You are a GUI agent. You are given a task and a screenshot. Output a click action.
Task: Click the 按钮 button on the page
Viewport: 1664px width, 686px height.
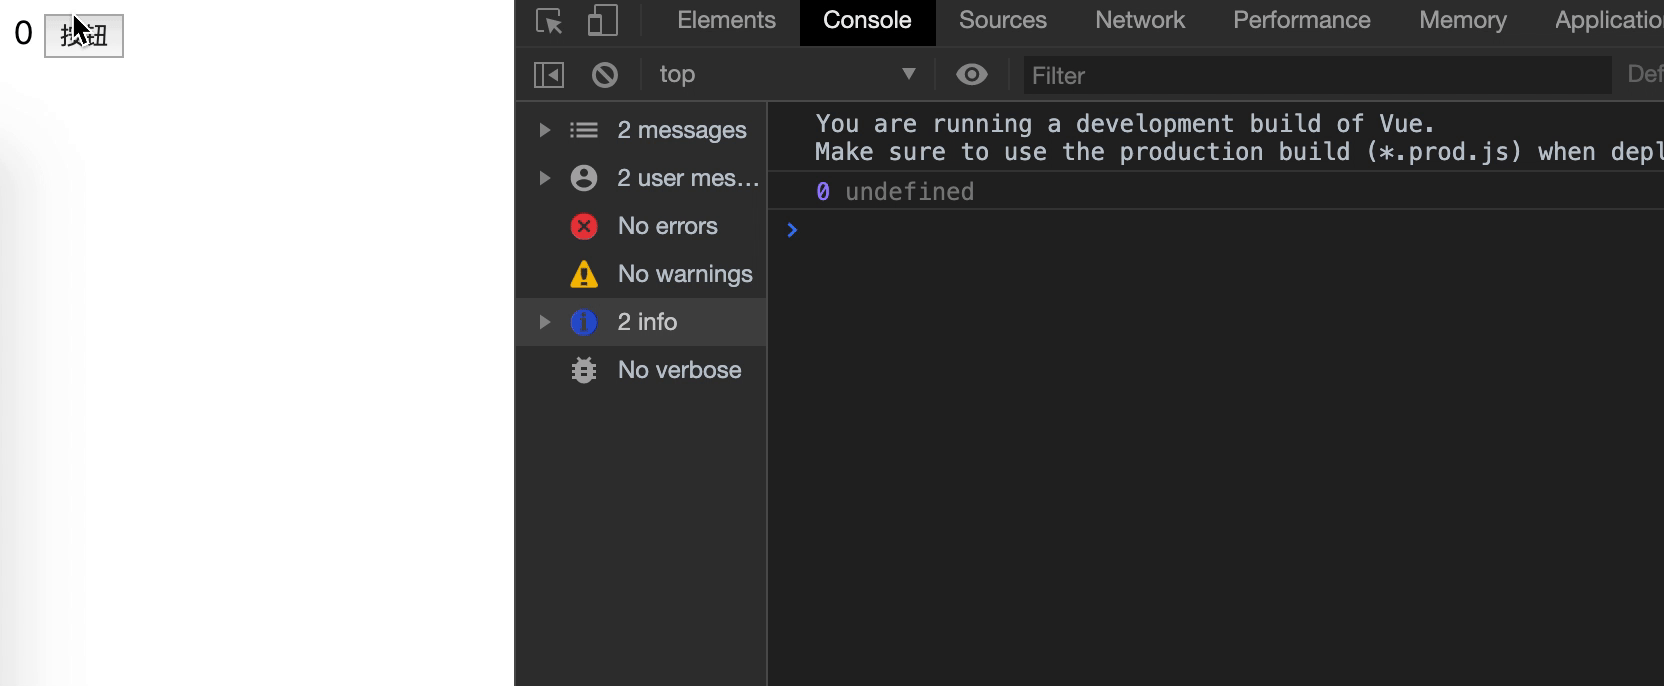pyautogui.click(x=84, y=36)
